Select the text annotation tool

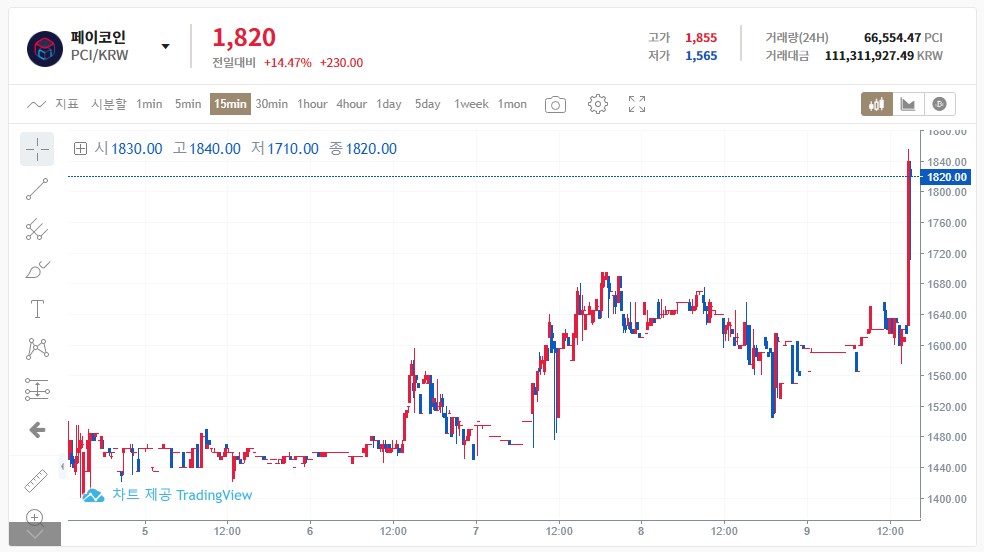pos(37,309)
